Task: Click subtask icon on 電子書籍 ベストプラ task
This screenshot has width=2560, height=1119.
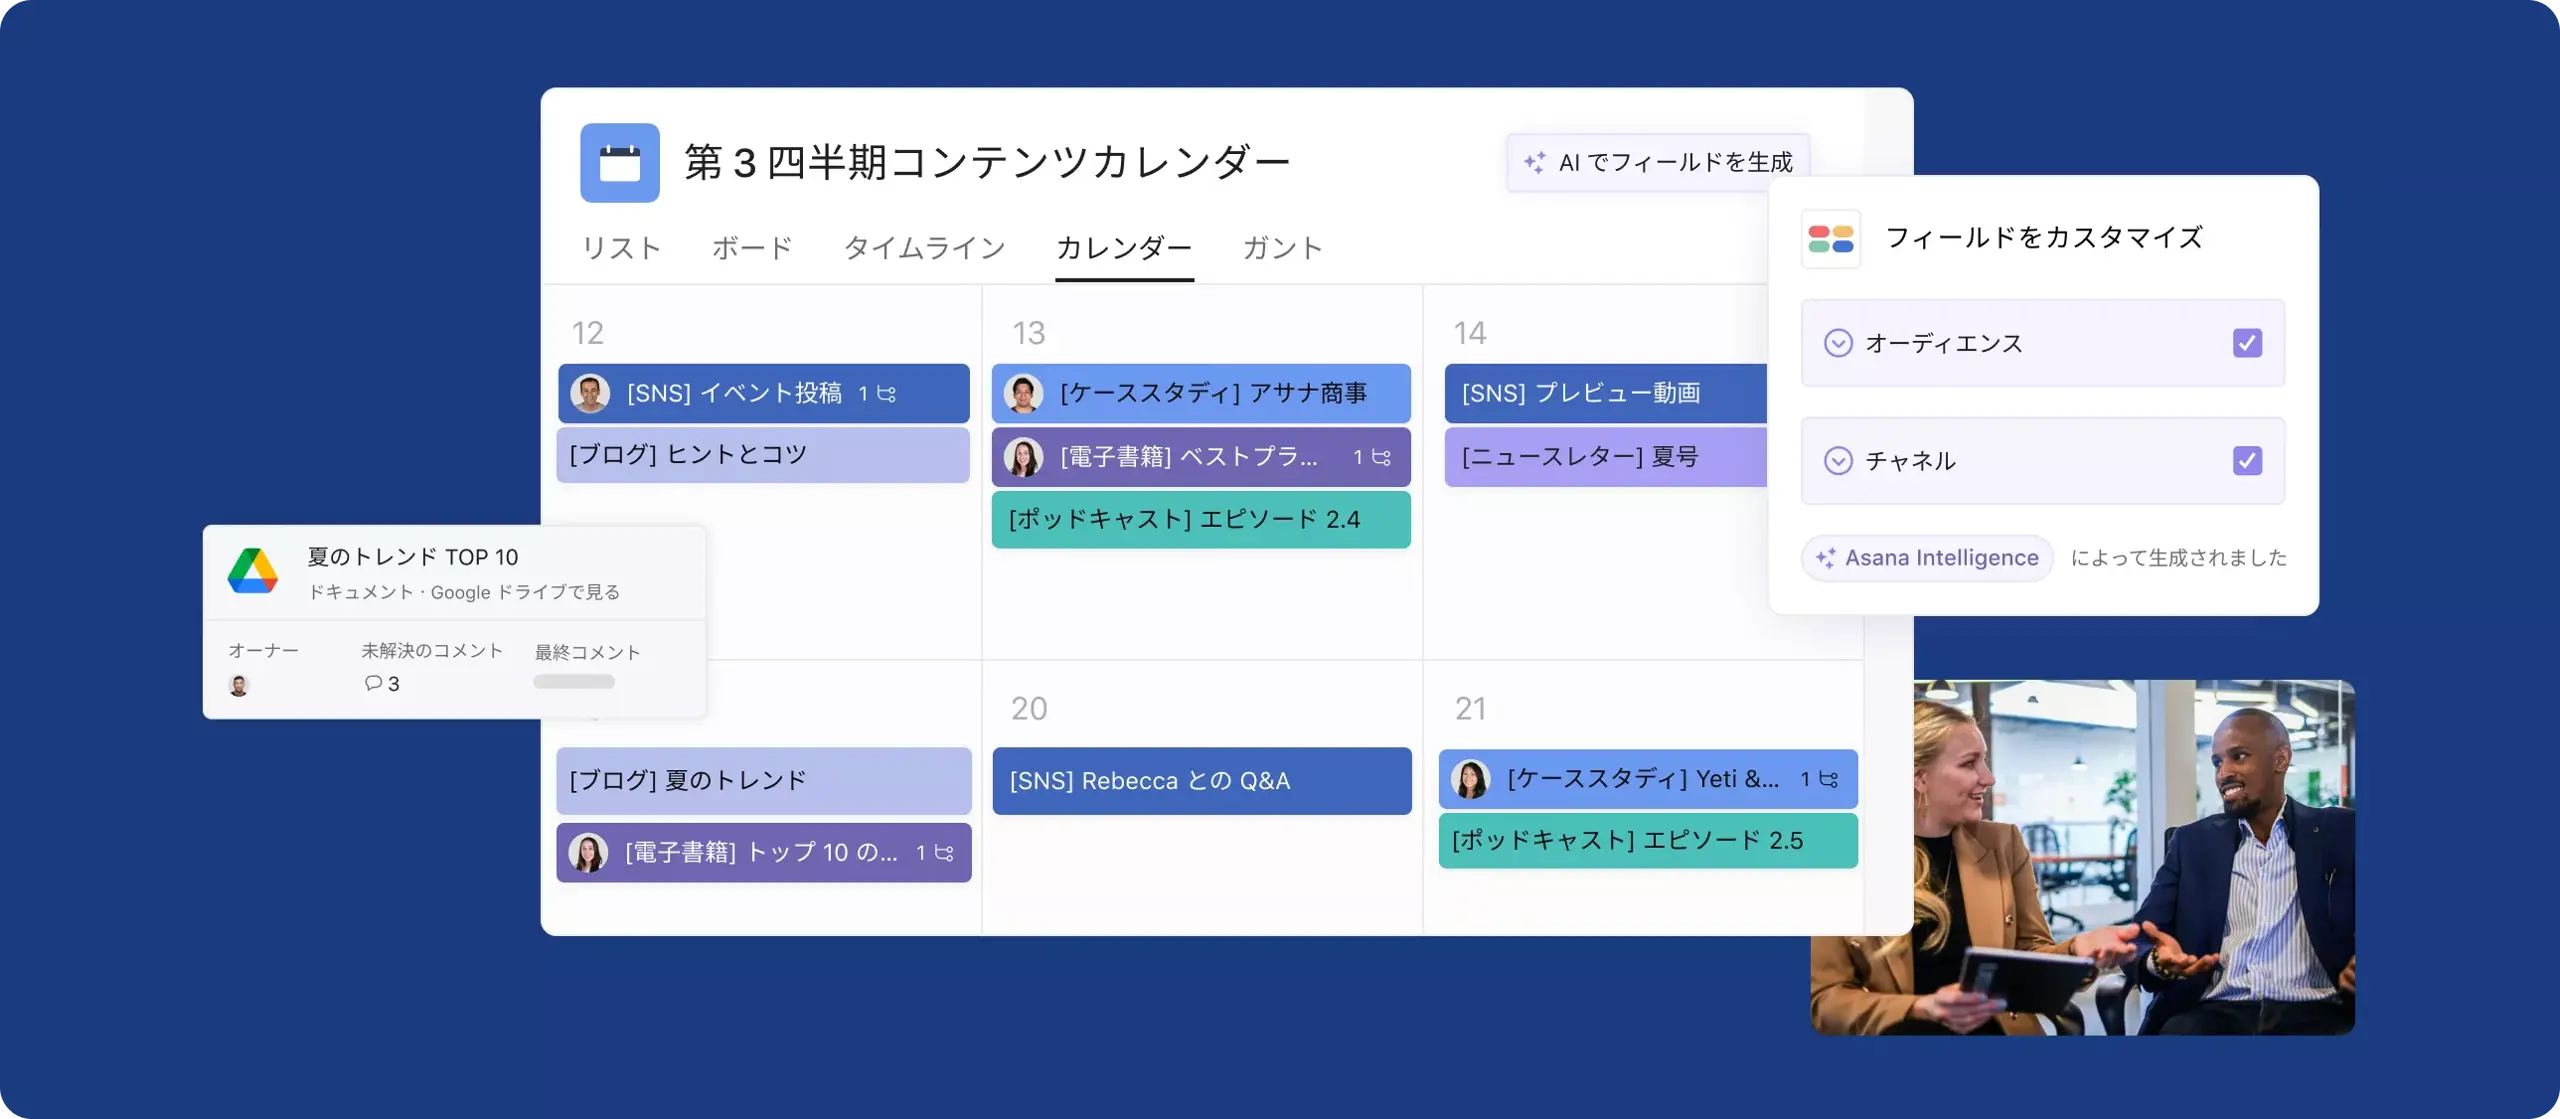Action: pyautogui.click(x=1381, y=457)
